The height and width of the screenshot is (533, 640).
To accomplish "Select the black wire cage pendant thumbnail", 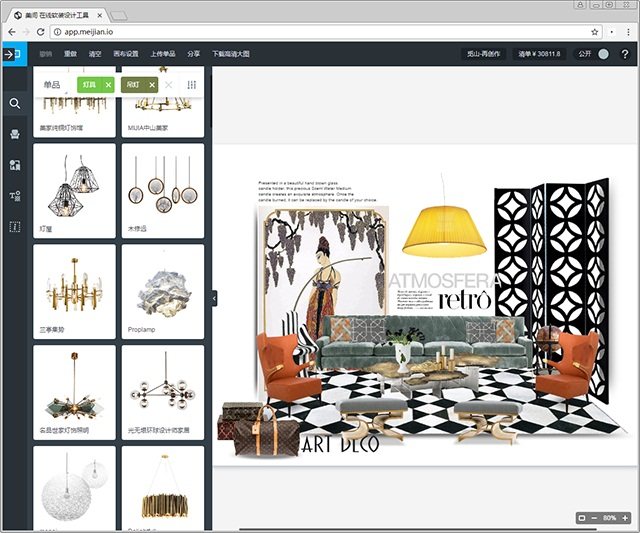I will pyautogui.click(x=74, y=191).
